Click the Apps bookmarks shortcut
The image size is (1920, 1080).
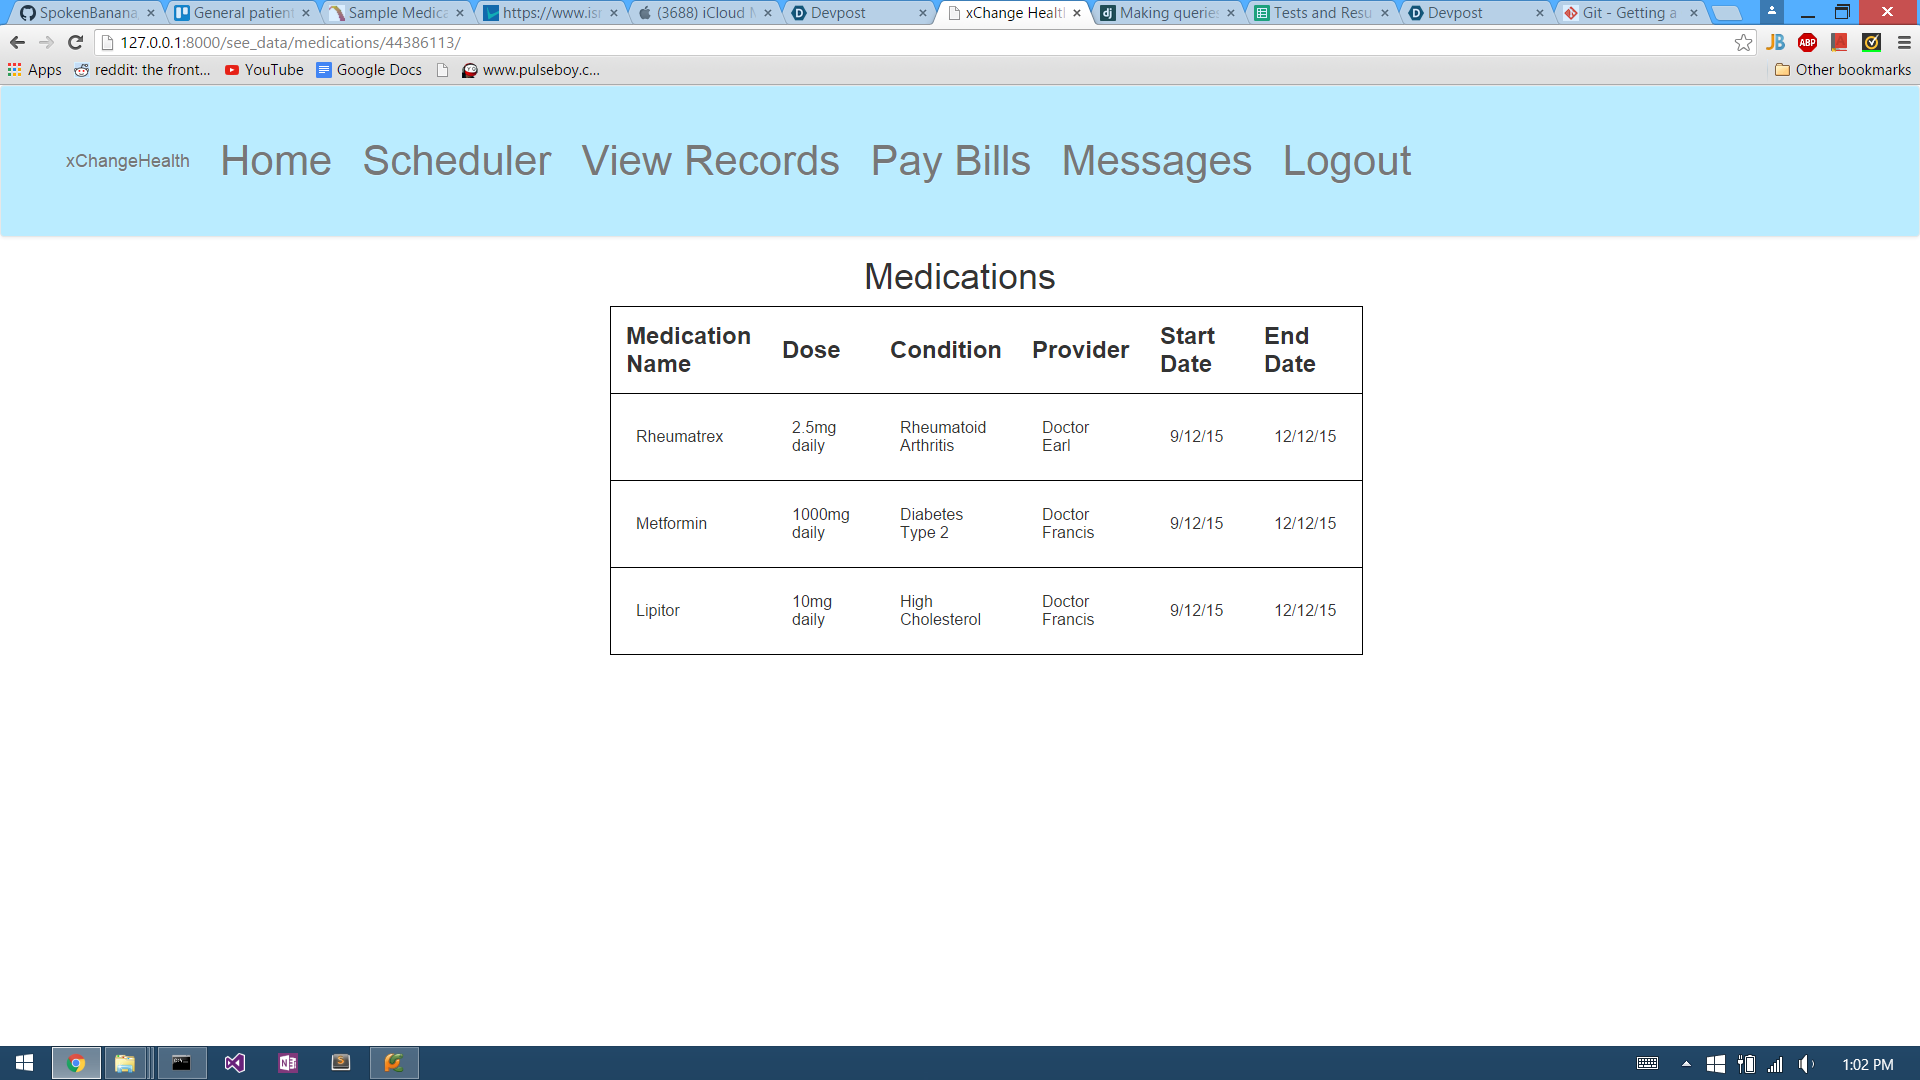pos(35,70)
